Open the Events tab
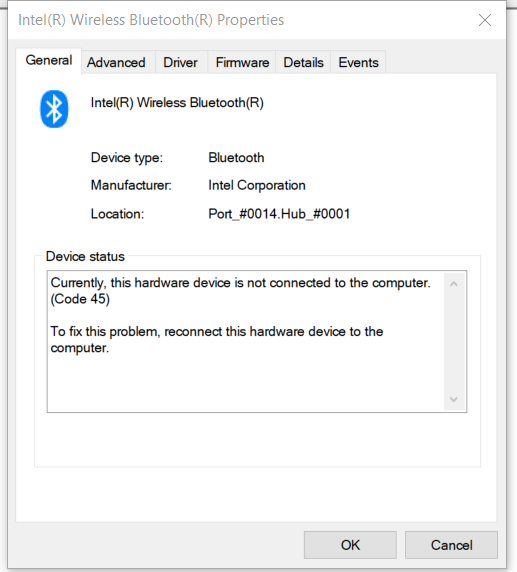This screenshot has width=517, height=572. coord(358,62)
